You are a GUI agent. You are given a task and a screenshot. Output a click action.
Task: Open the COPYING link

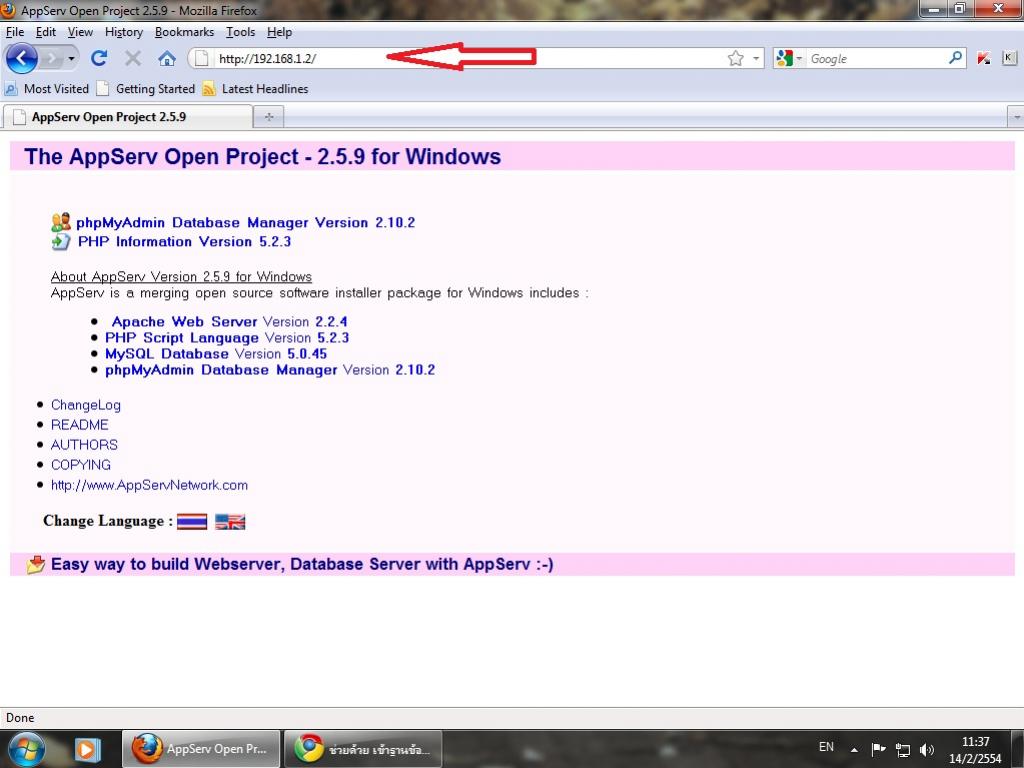[81, 465]
